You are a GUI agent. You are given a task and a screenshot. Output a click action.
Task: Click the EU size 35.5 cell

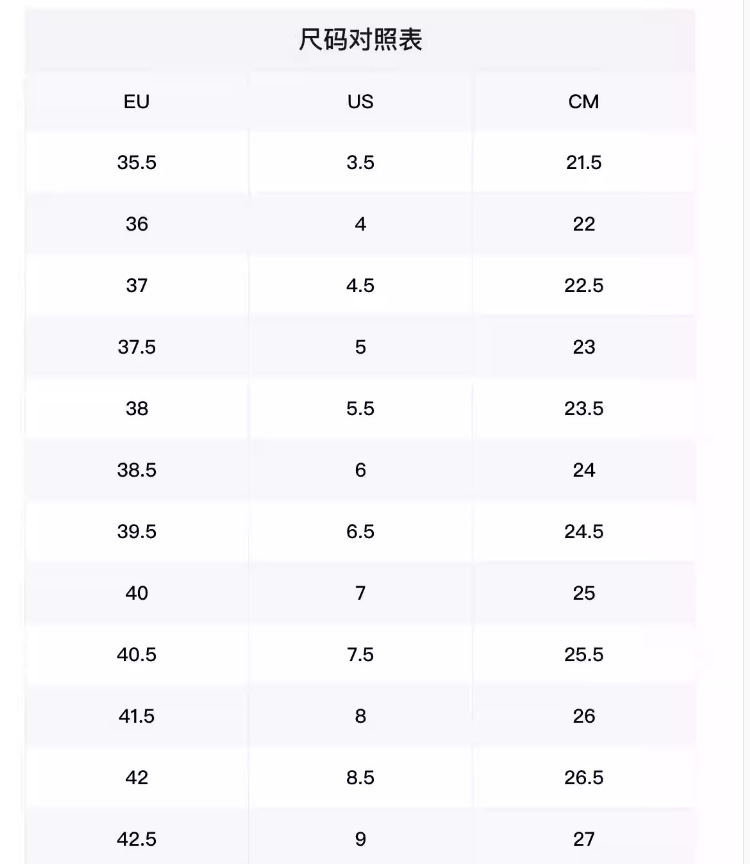click(x=137, y=163)
